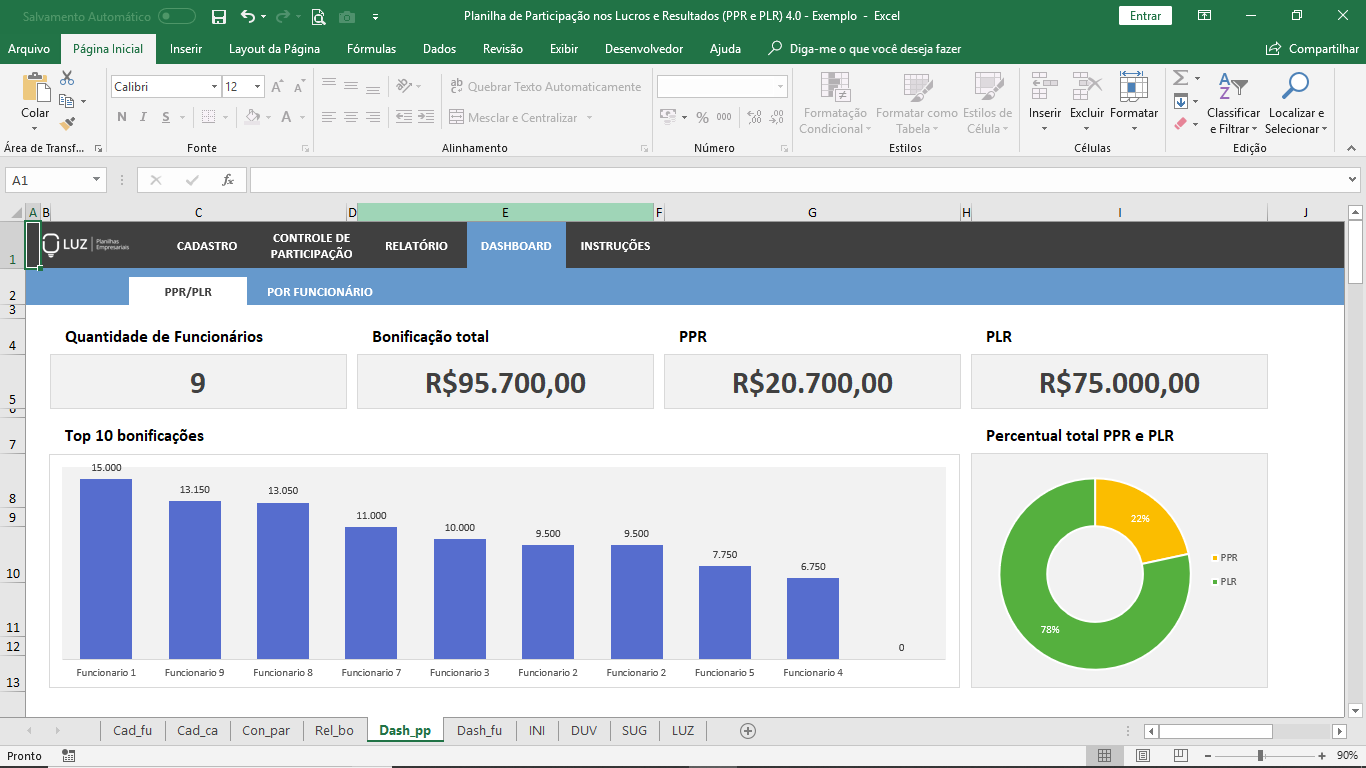The image size is (1366, 768).
Task: Click the Copy icon in the clipboard group
Action: coord(67,101)
